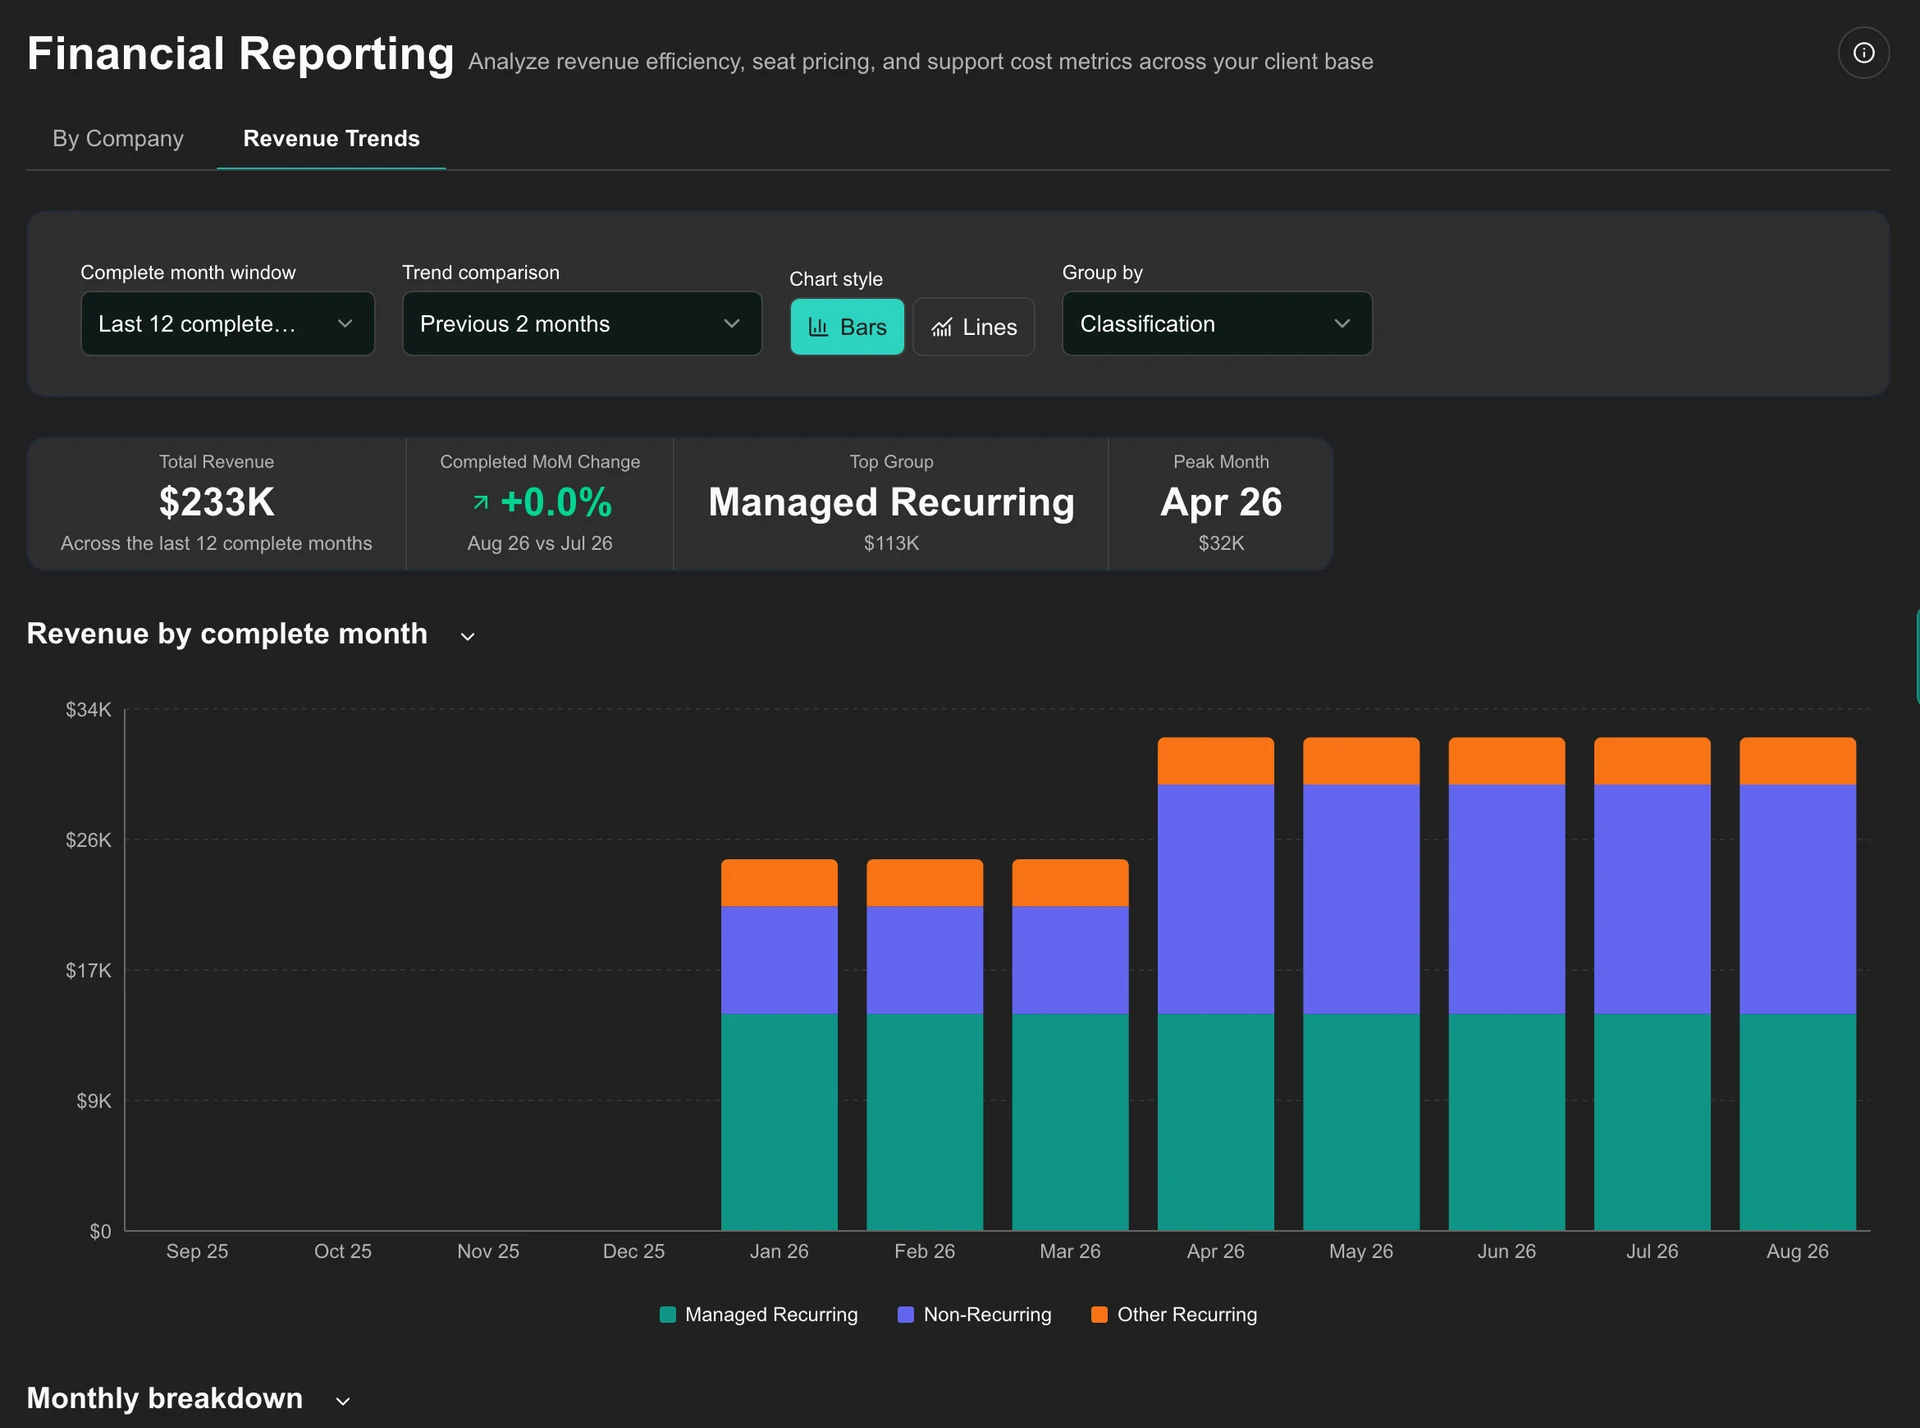The image size is (1920, 1428).
Task: Click the $34K y-axis label
Action: [x=88, y=710]
